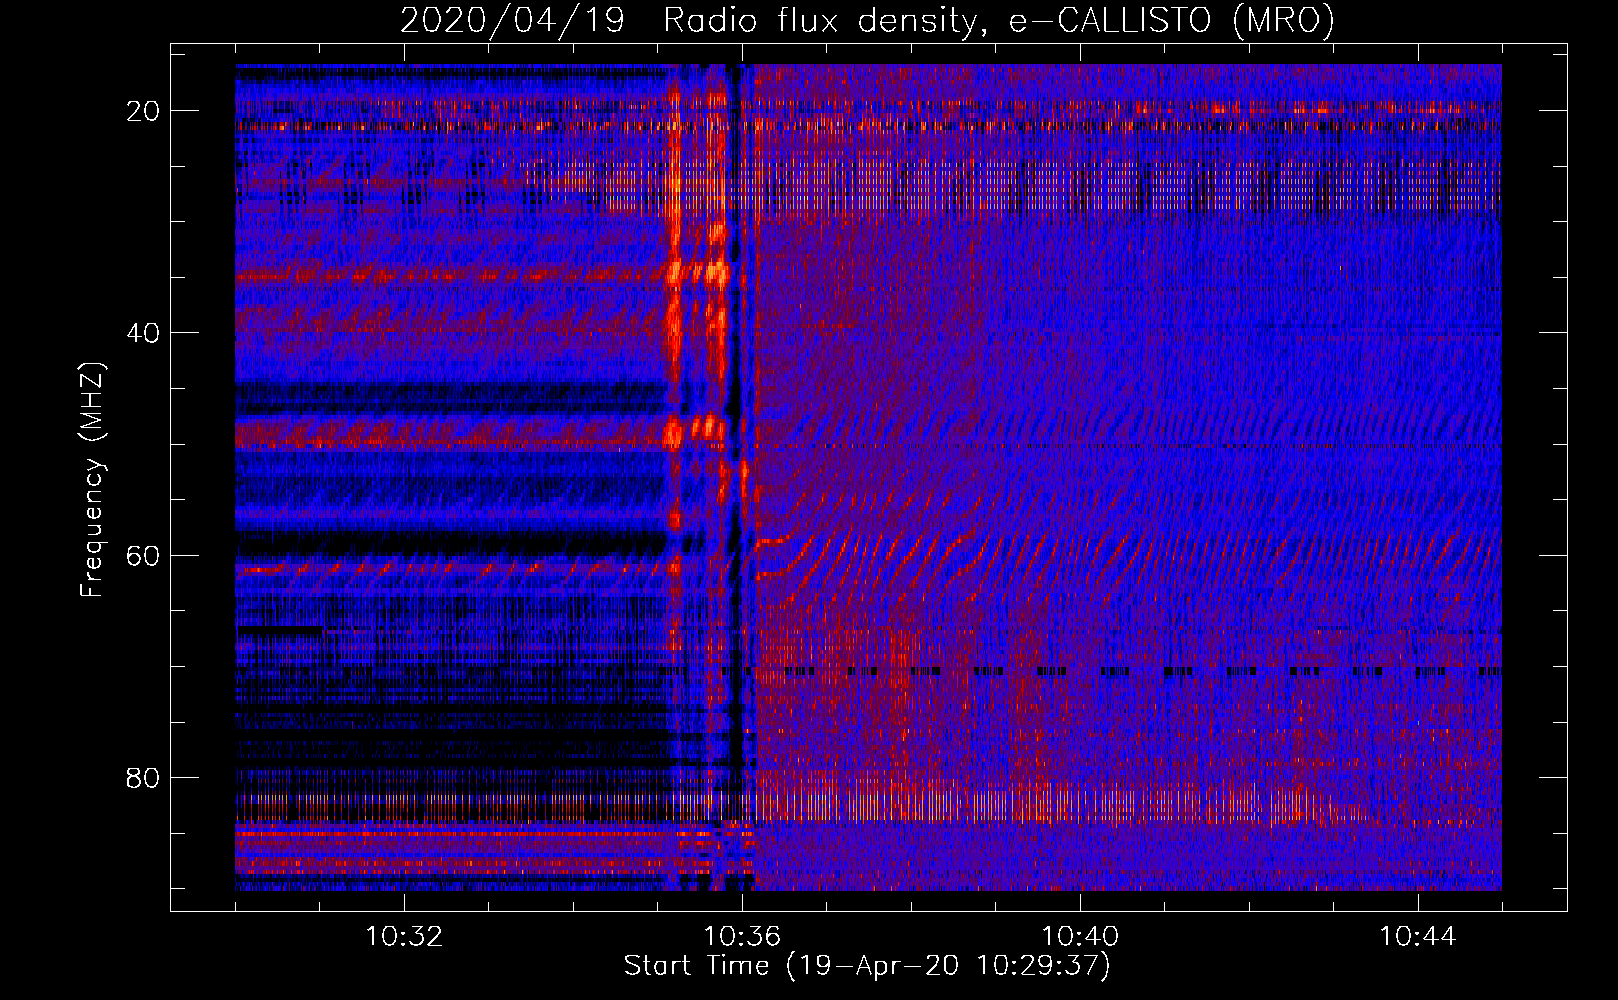
Task: Click the 20 MHz frequency tick label
Action: point(143,111)
